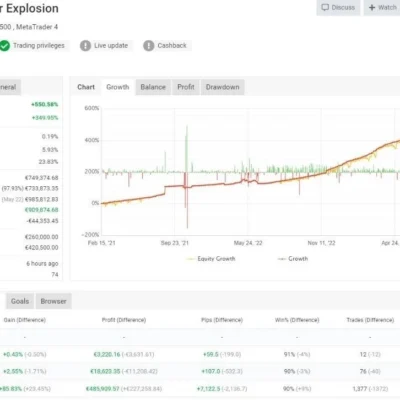The width and height of the screenshot is (400, 400).
Task: Click the Nov 11, '22 axis date
Action: pos(321,243)
